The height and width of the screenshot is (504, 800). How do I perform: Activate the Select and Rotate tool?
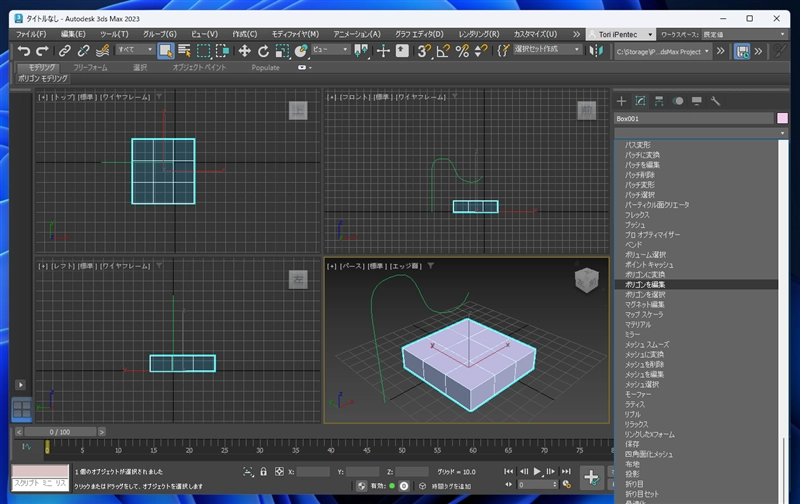tap(263, 51)
